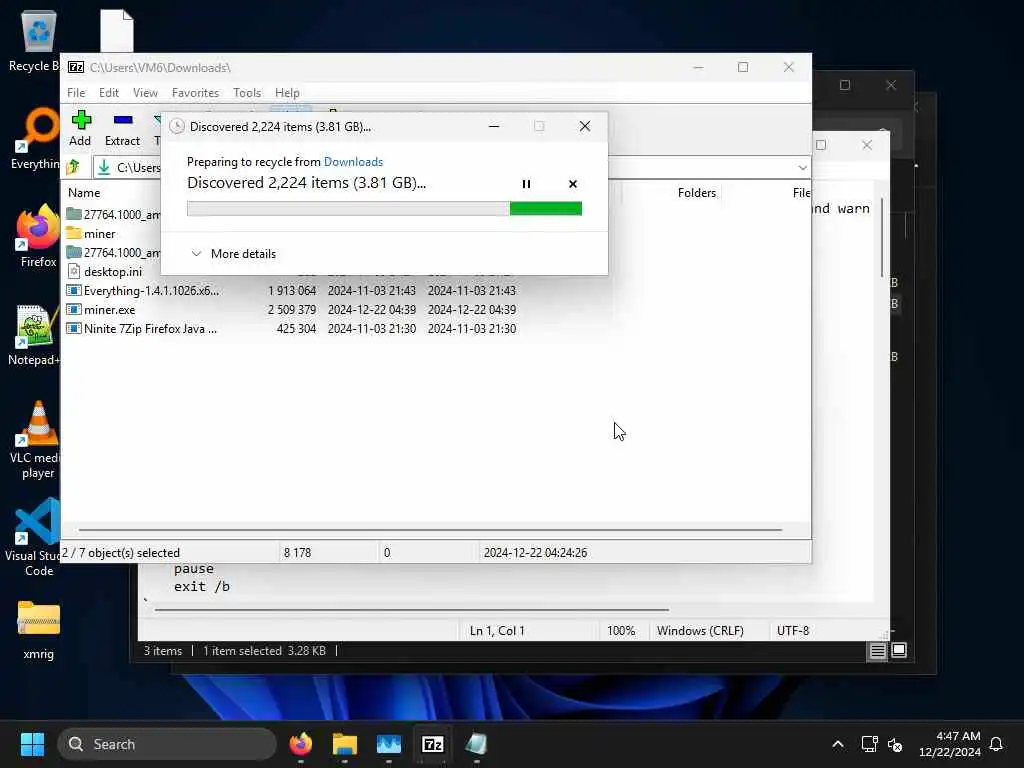Open the View menu in 7-Zip
Image resolution: width=1024 pixels, height=768 pixels.
[x=146, y=93]
